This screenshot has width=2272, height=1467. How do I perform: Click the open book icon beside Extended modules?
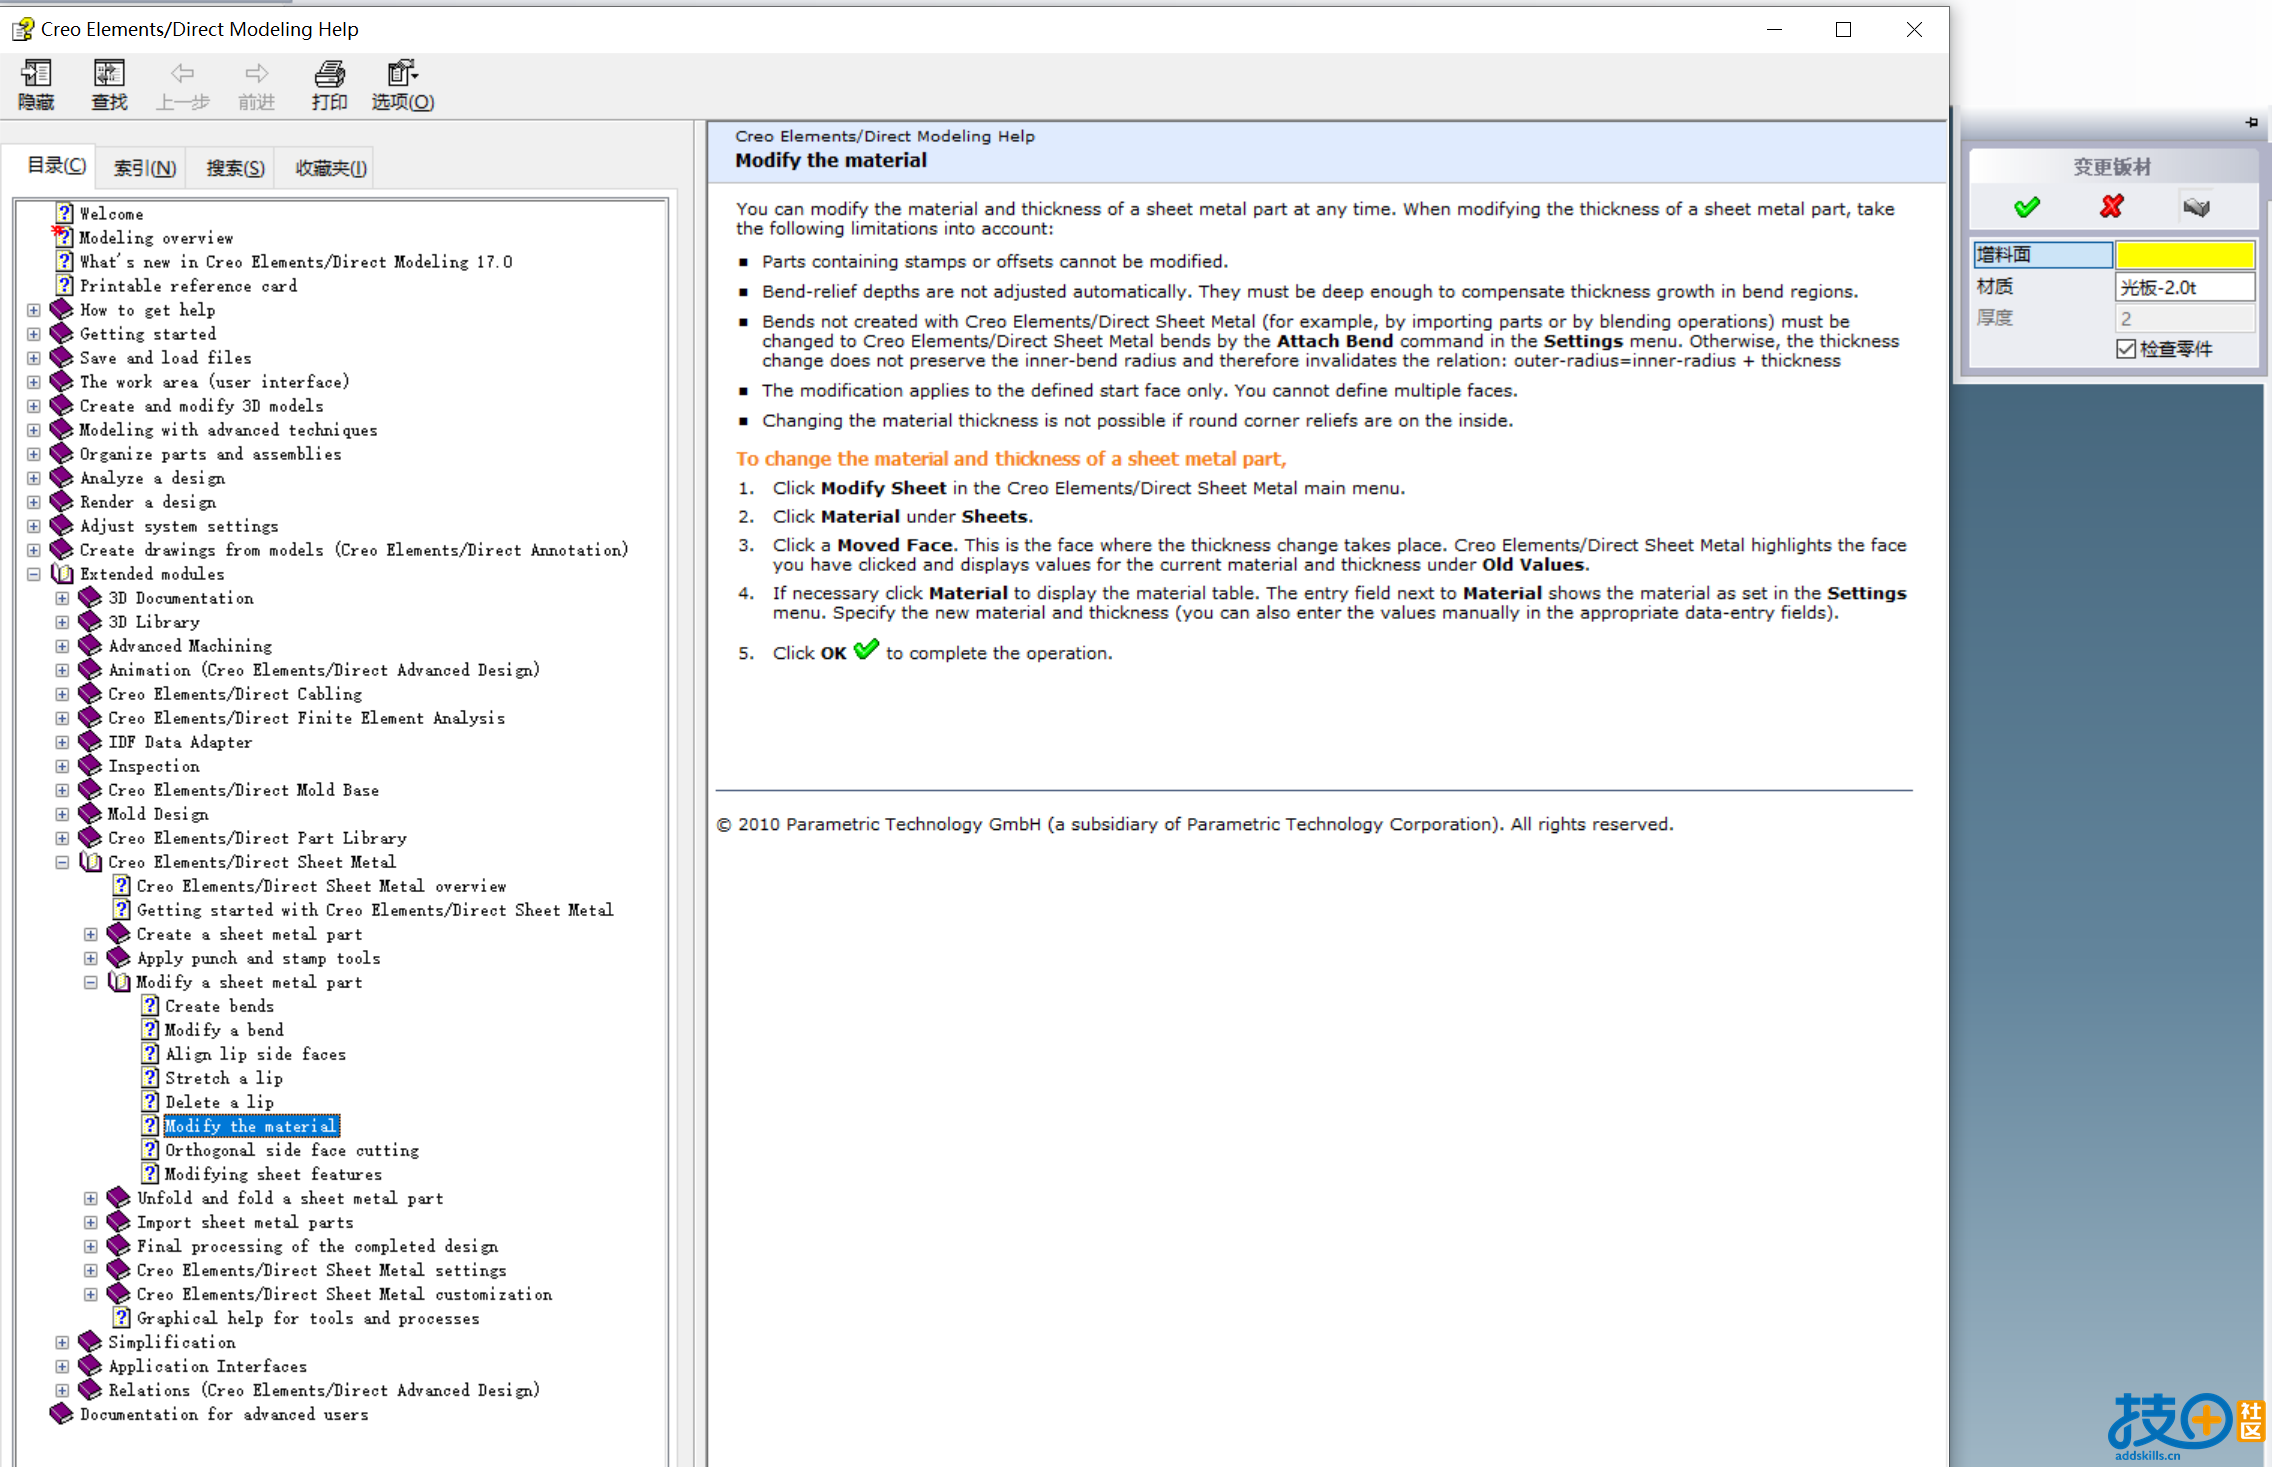(x=62, y=573)
